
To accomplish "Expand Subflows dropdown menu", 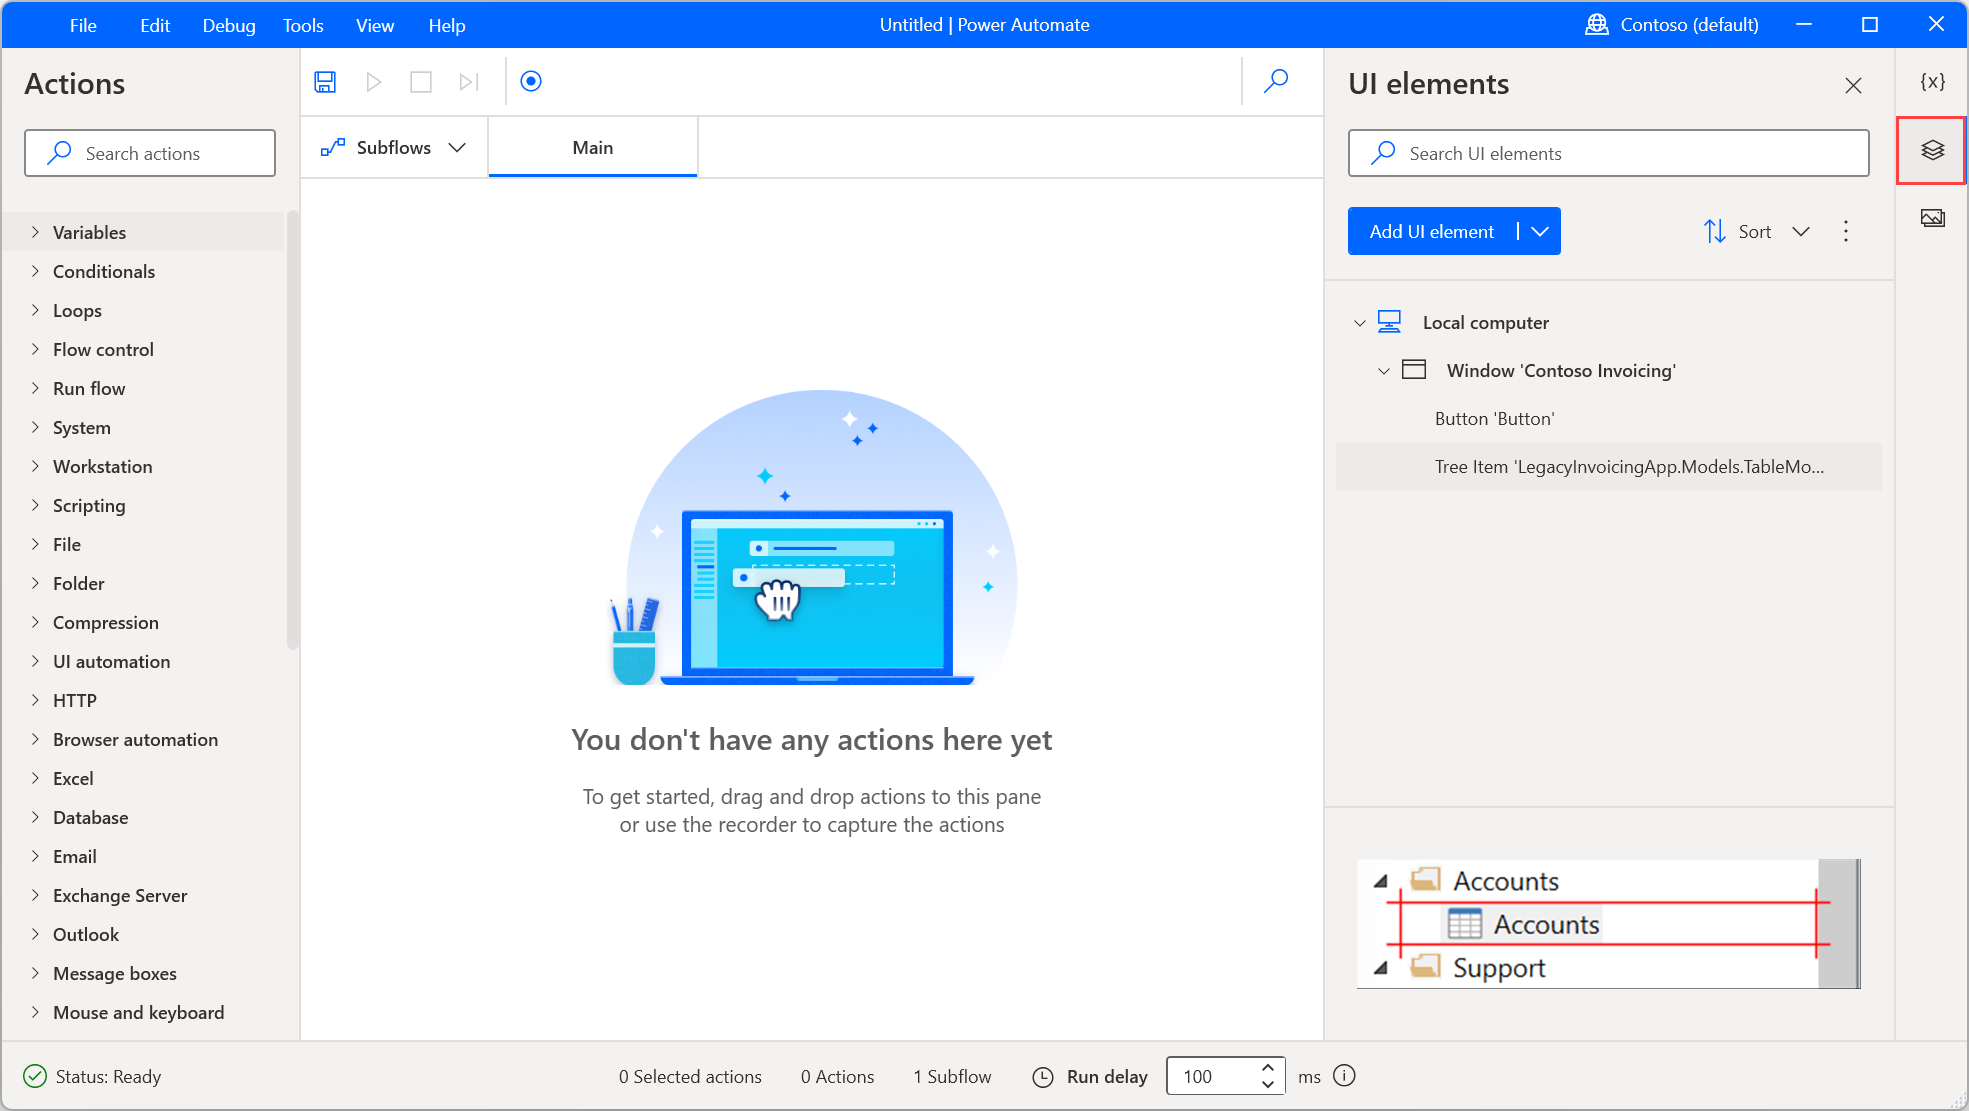I will click(x=456, y=147).
